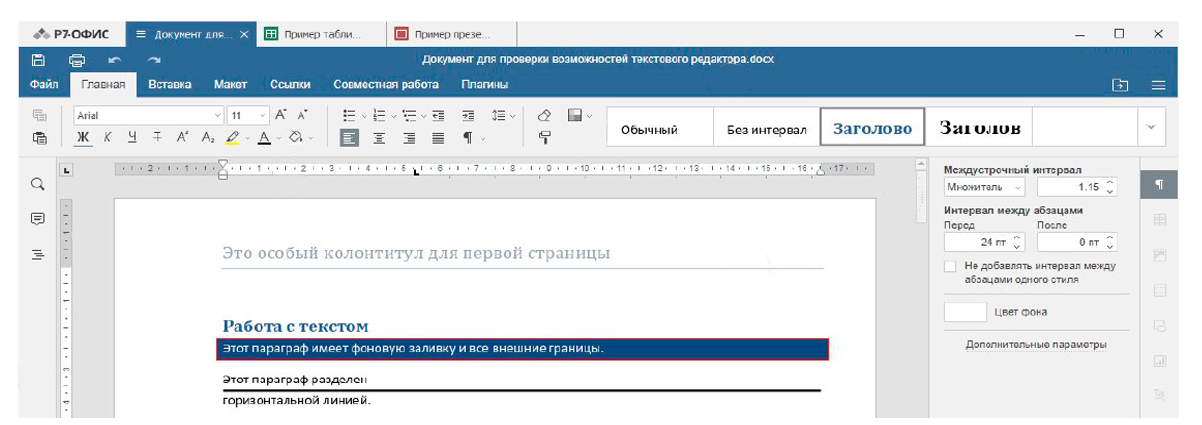Undo the last action

tap(115, 60)
